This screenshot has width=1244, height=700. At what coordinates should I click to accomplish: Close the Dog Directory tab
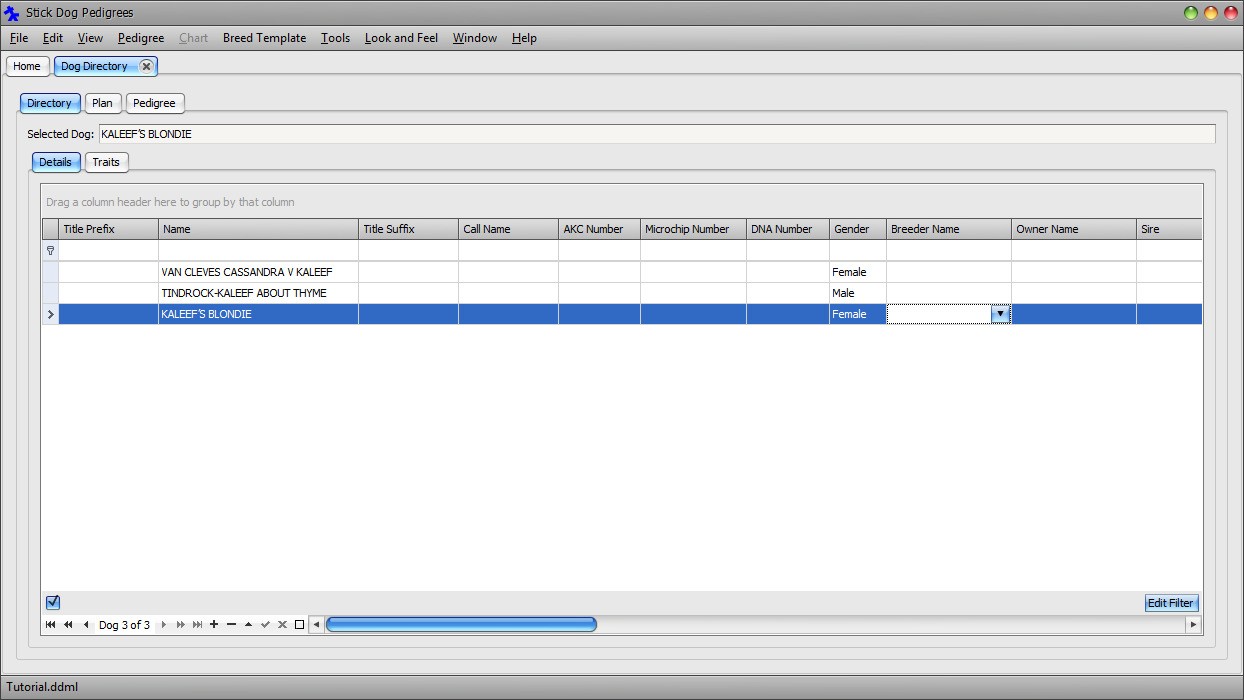point(147,66)
